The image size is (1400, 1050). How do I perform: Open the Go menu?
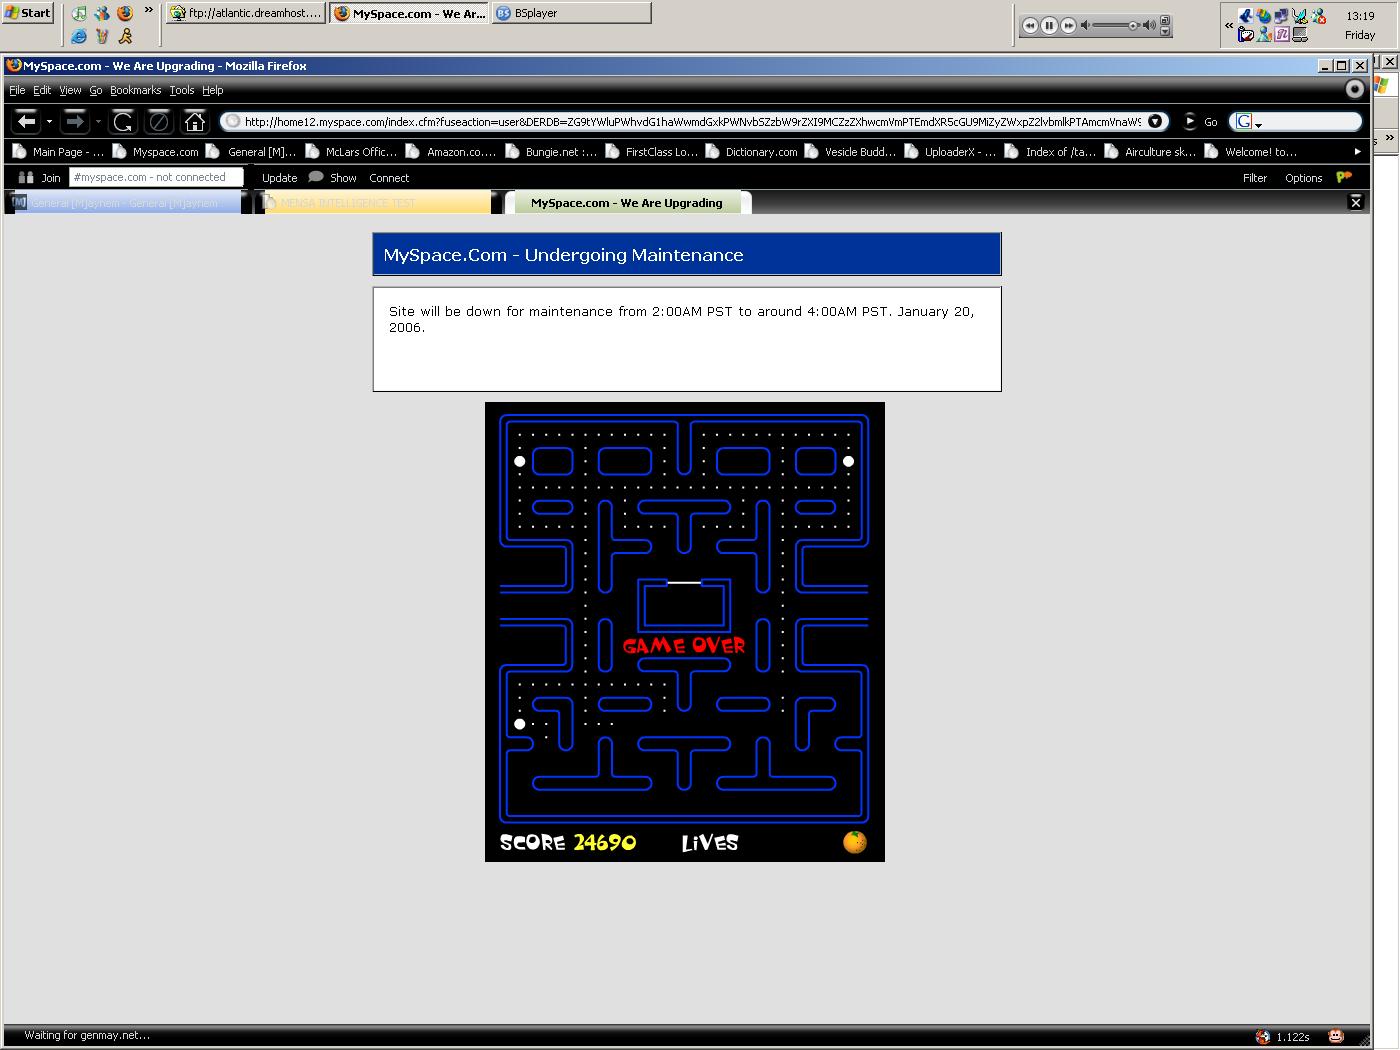pyautogui.click(x=96, y=90)
